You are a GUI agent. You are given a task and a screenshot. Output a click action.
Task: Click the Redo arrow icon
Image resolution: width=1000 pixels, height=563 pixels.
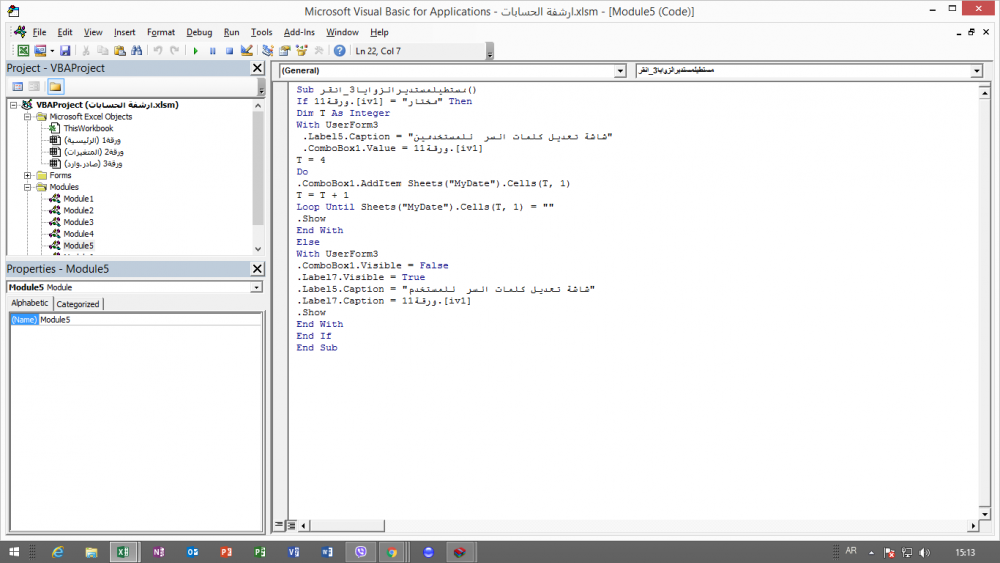pos(174,51)
